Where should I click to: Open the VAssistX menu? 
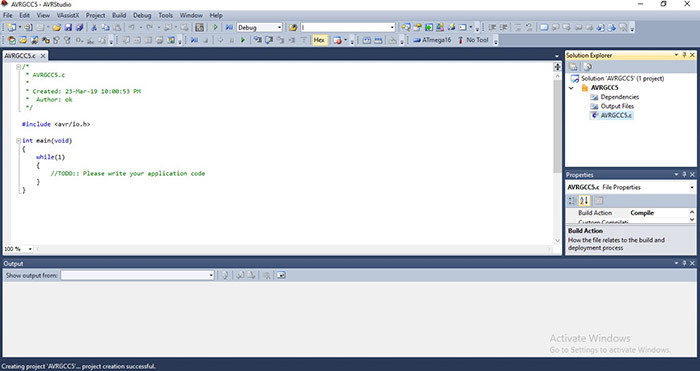click(x=68, y=15)
